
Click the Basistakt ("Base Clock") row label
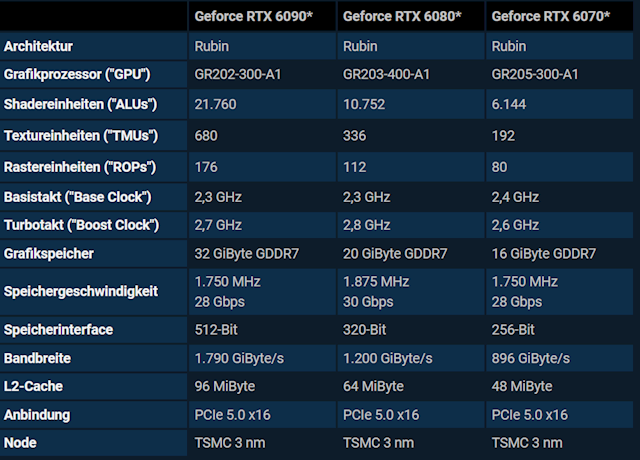point(77,195)
